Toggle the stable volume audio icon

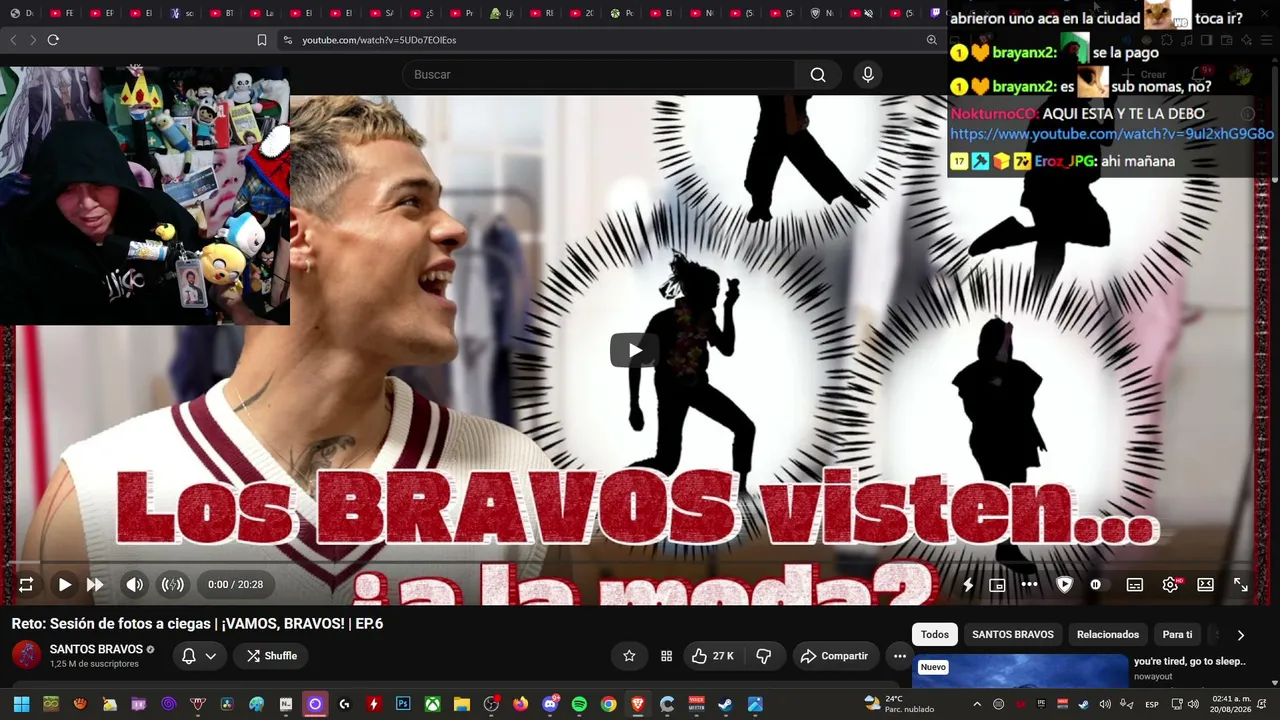coord(172,585)
